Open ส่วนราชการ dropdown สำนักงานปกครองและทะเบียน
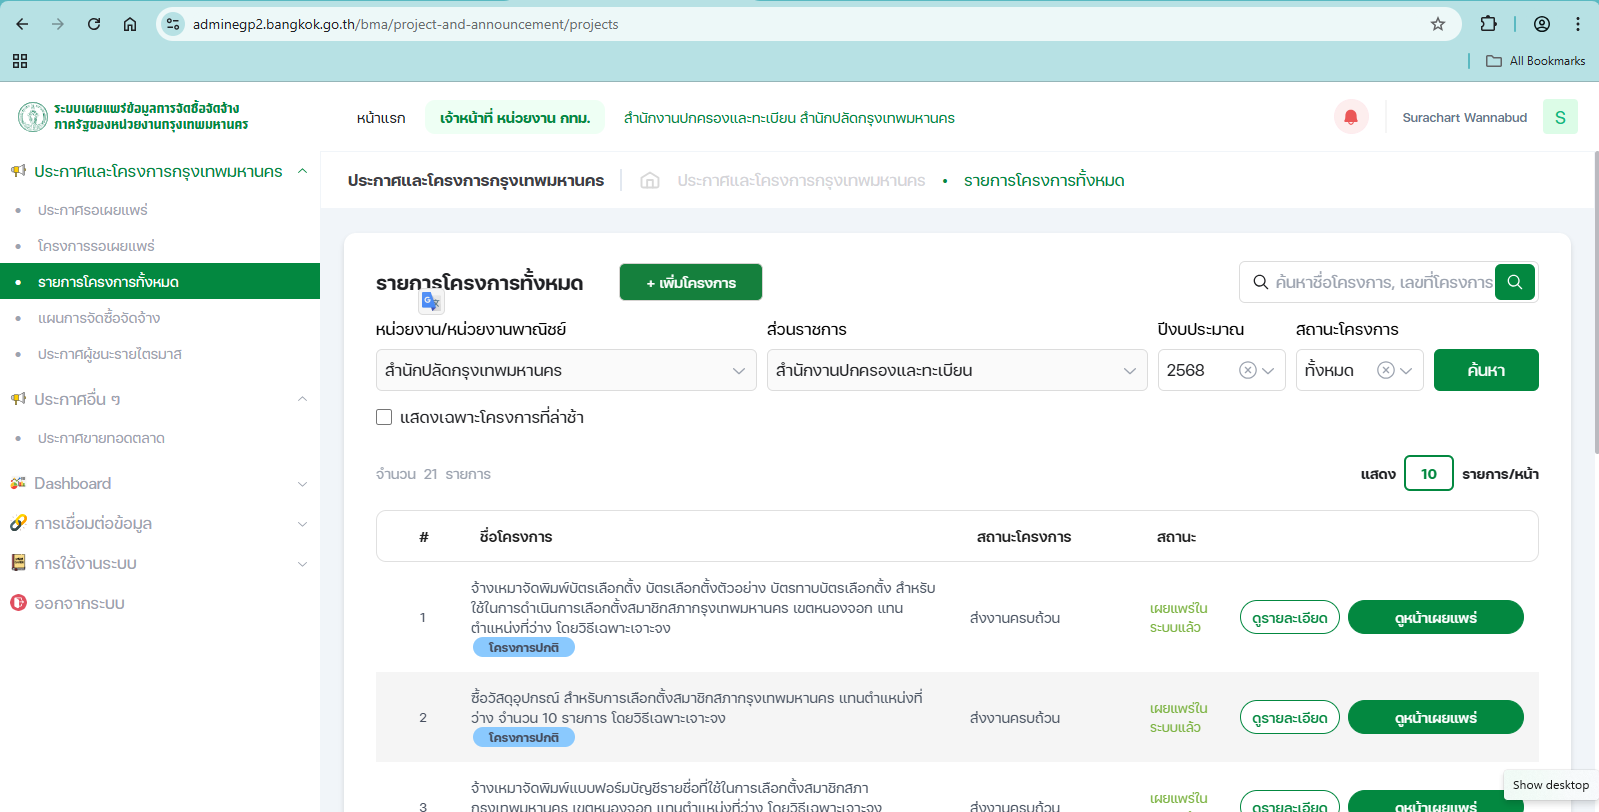Image resolution: width=1599 pixels, height=812 pixels. (957, 370)
